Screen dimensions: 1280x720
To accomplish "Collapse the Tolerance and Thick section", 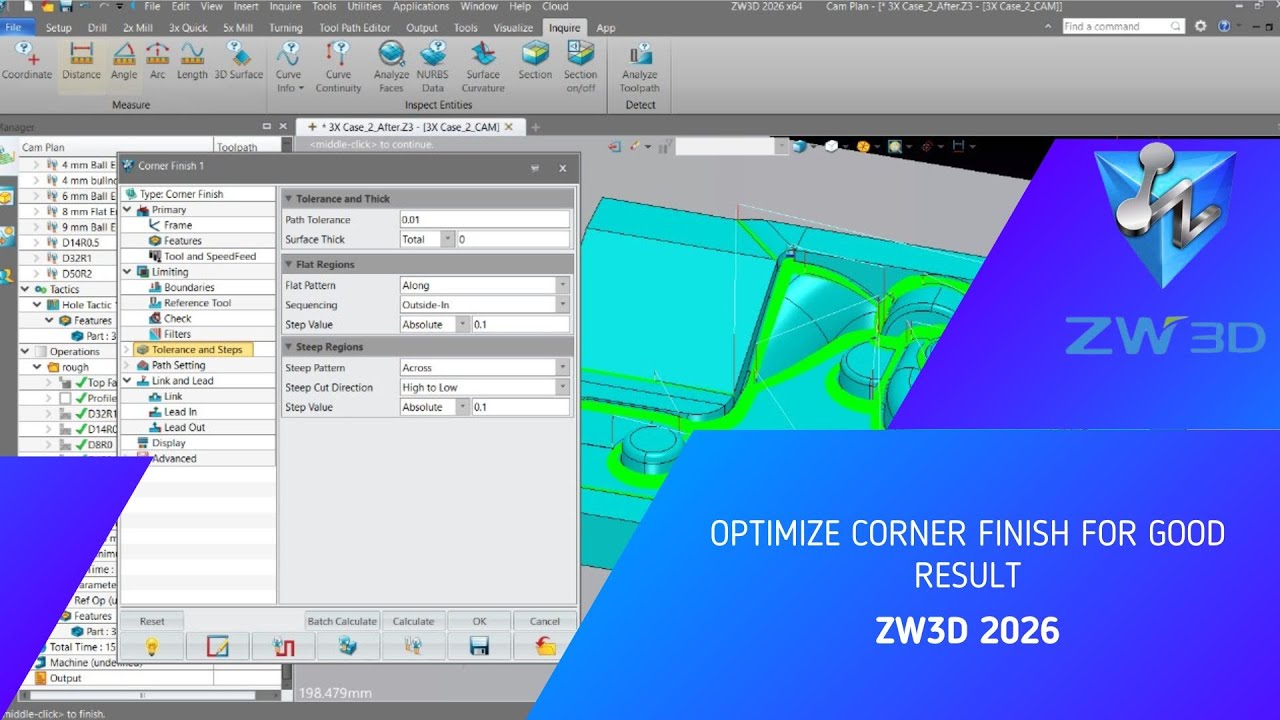I will click(289, 199).
